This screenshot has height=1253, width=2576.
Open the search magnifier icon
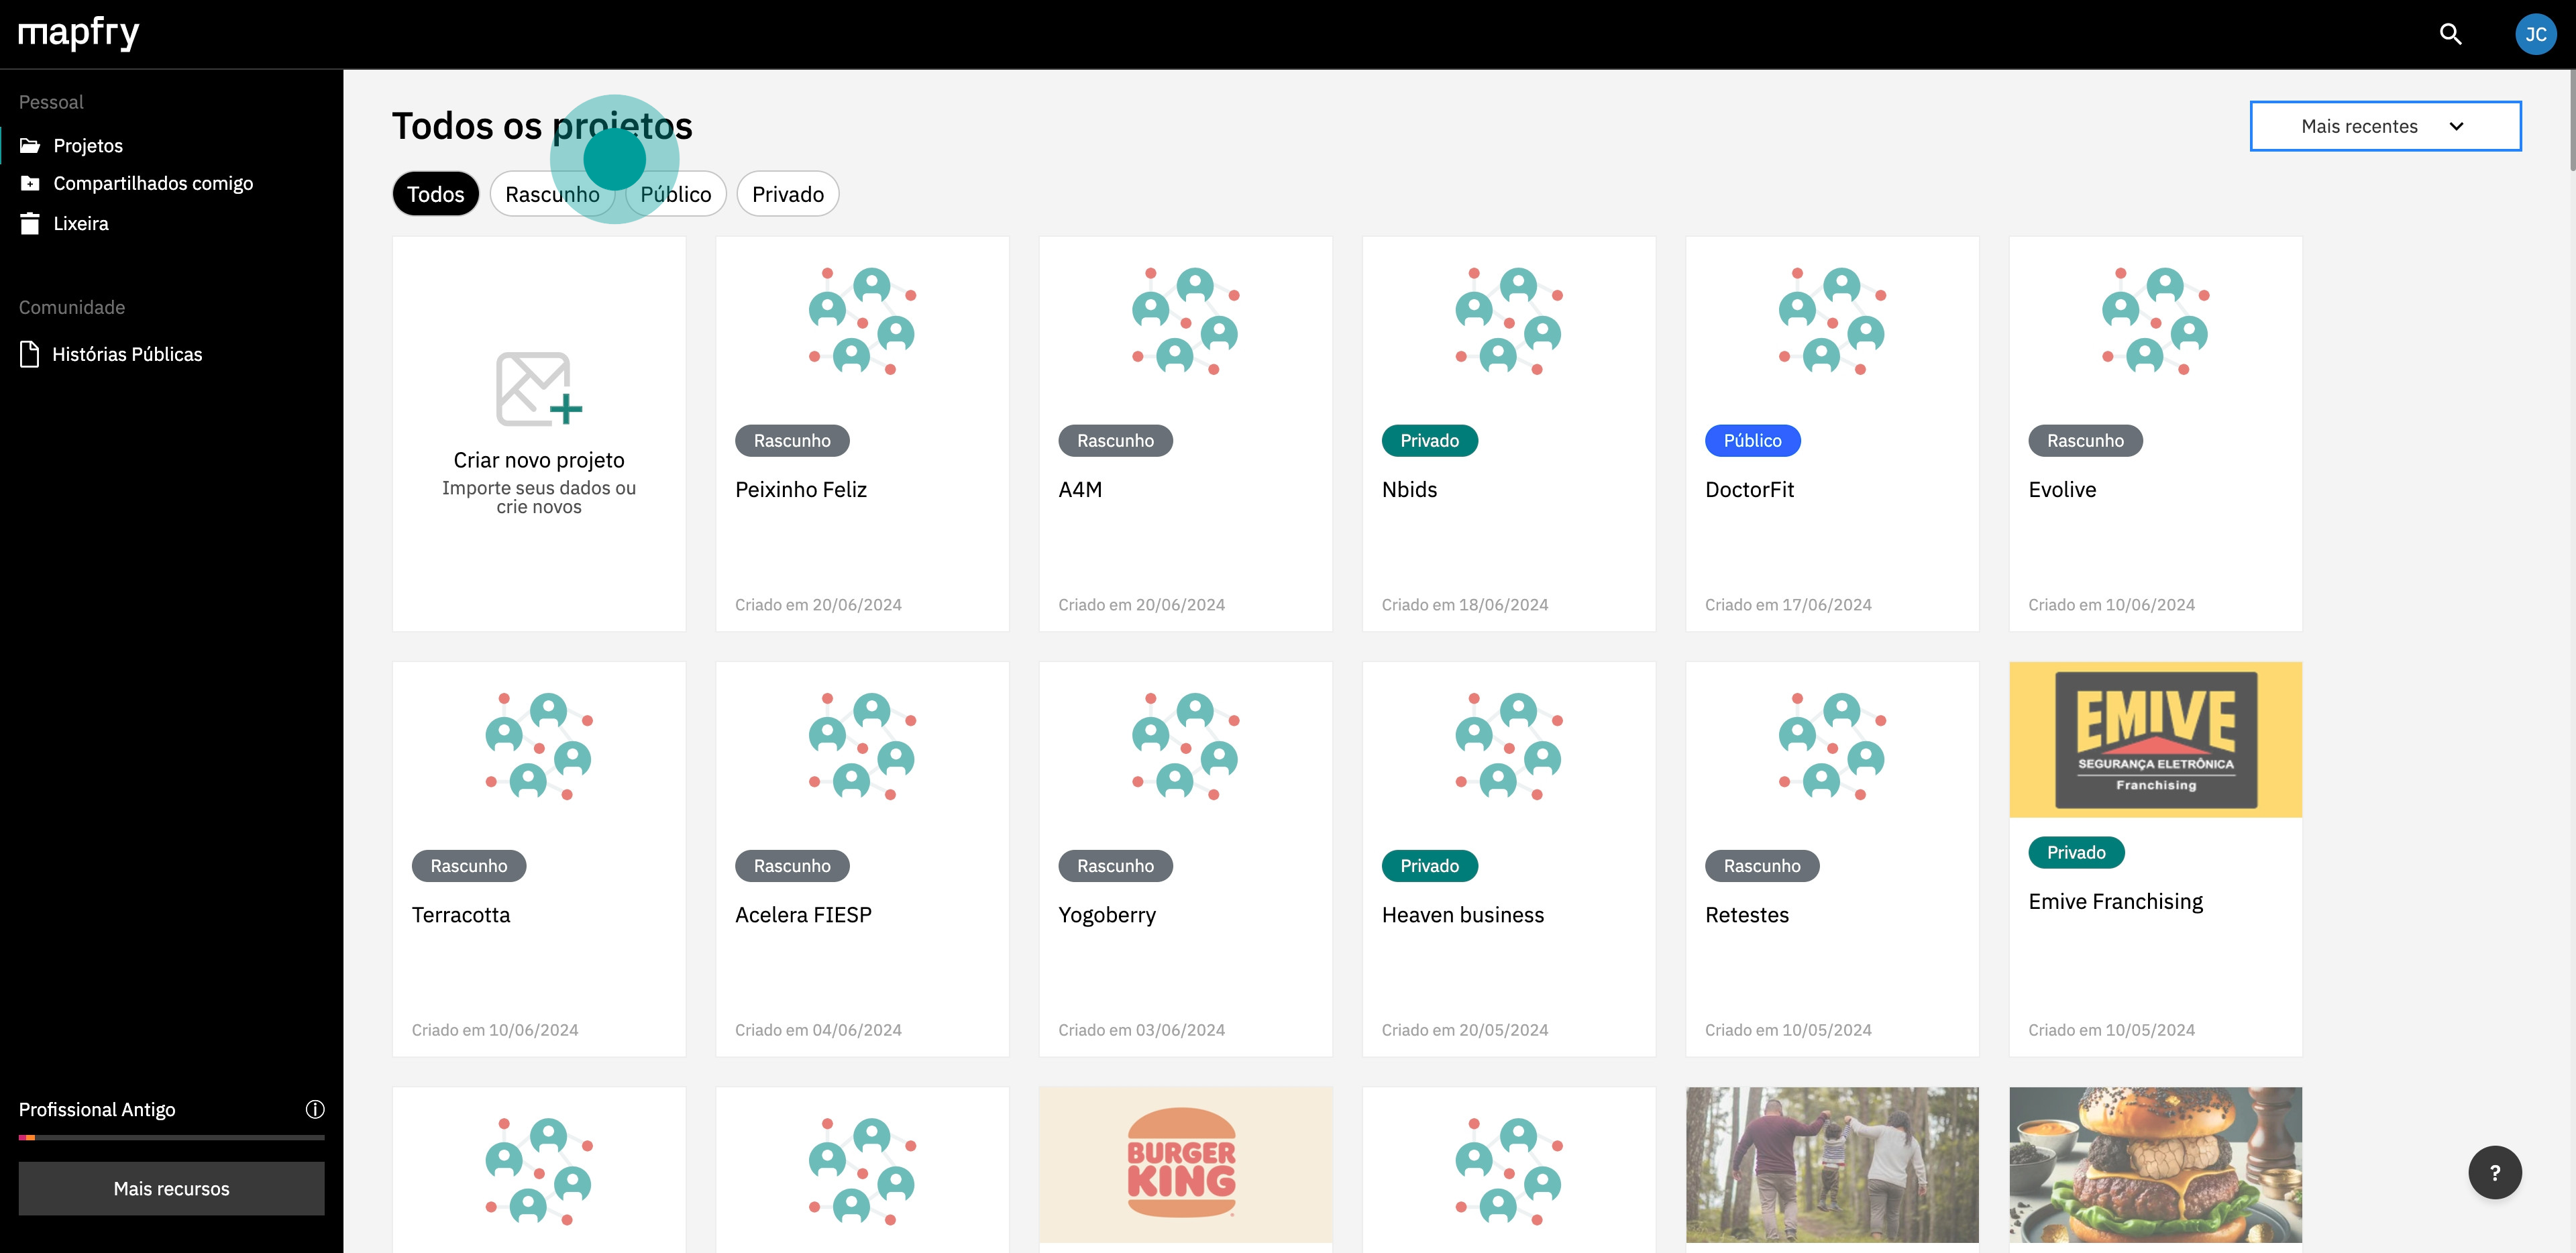[2450, 34]
